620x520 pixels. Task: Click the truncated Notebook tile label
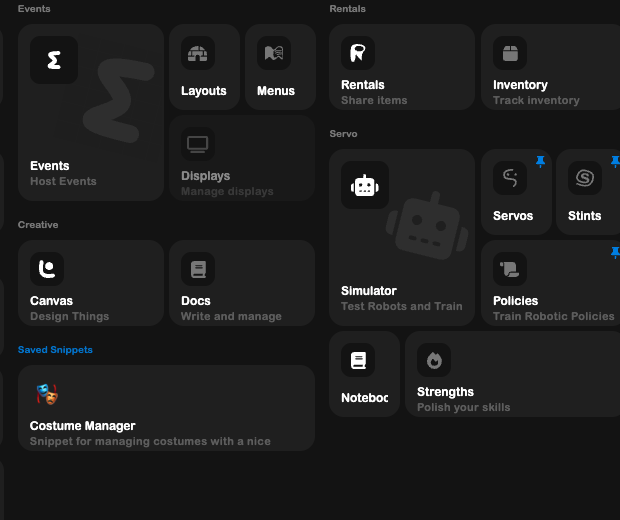click(365, 398)
